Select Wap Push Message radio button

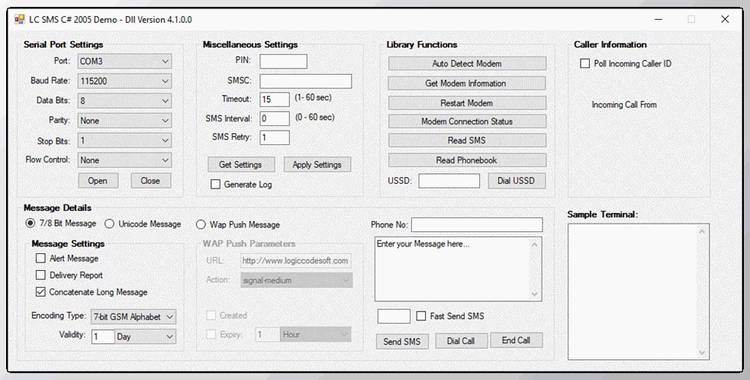click(201, 224)
